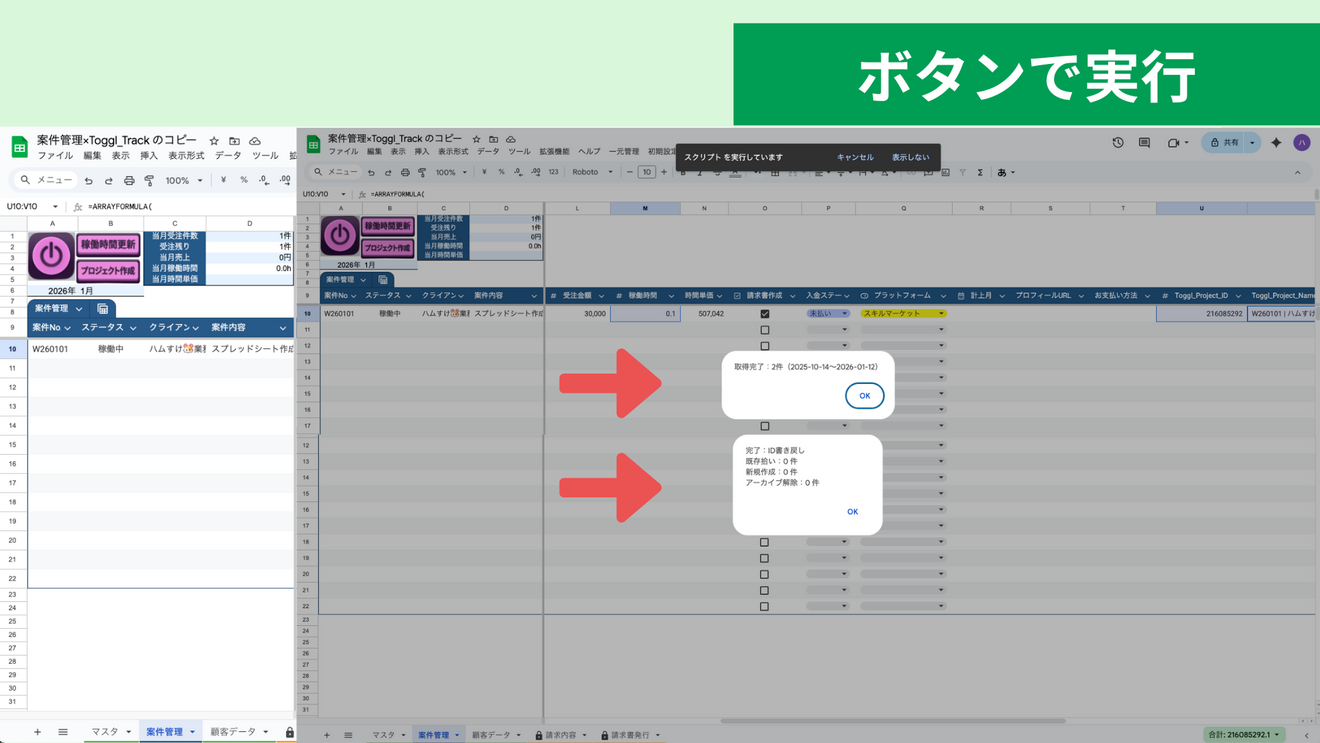Click cell W260101 in left window

coord(51,349)
